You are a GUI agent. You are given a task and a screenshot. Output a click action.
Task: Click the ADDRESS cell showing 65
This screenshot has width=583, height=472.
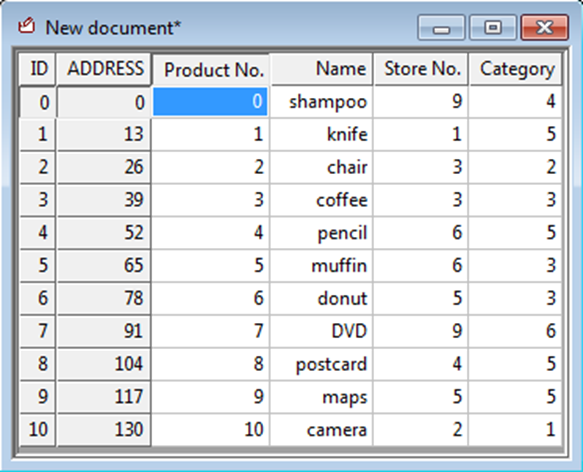(x=104, y=266)
